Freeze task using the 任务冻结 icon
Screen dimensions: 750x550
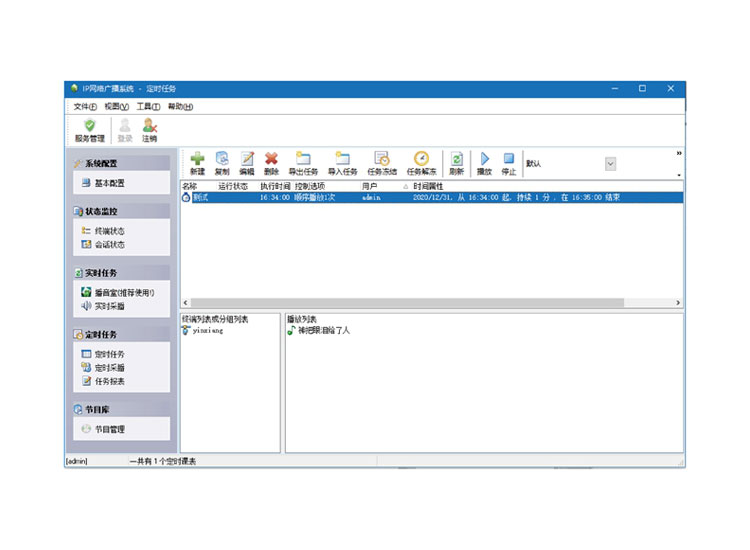point(382,160)
